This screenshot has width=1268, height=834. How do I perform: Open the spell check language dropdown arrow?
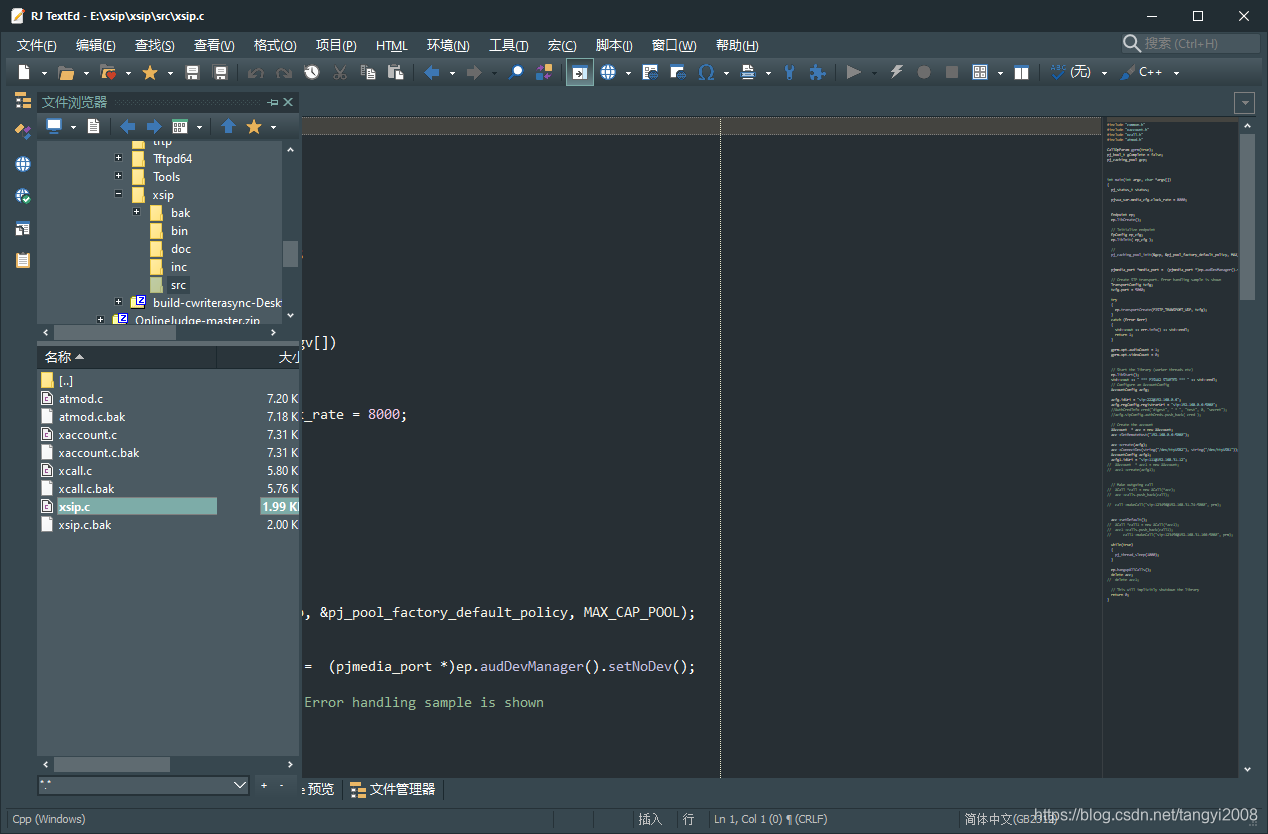1104,73
